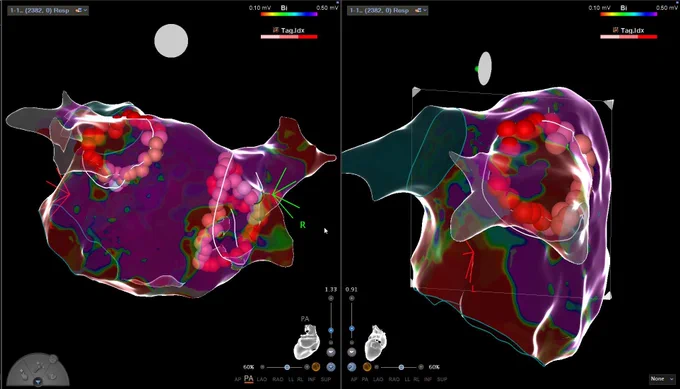
Task: Switch left pane to LAO view
Action: coord(262,379)
